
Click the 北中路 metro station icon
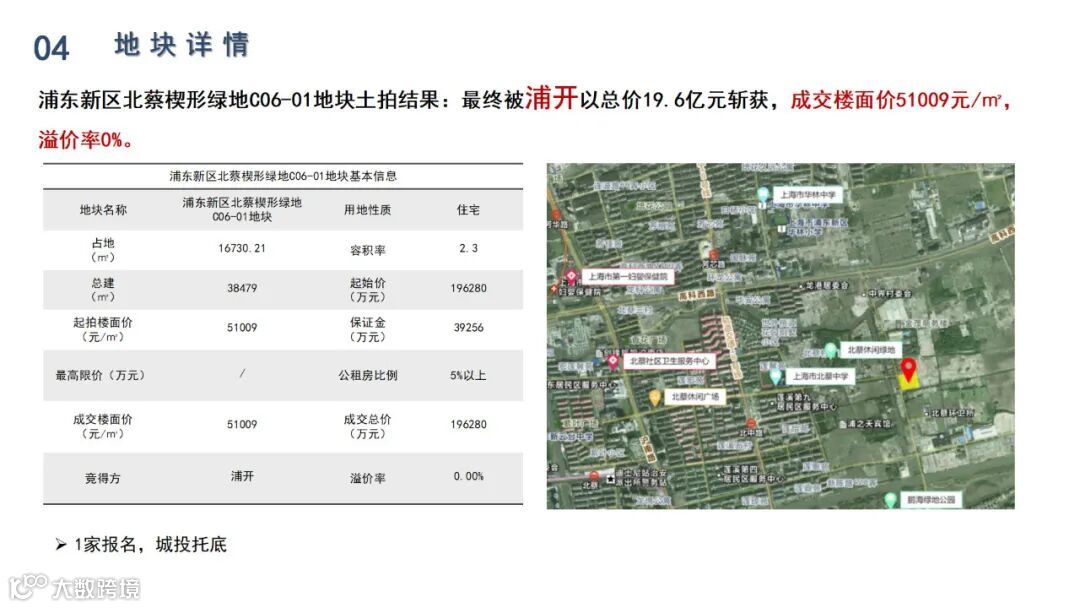point(750,423)
